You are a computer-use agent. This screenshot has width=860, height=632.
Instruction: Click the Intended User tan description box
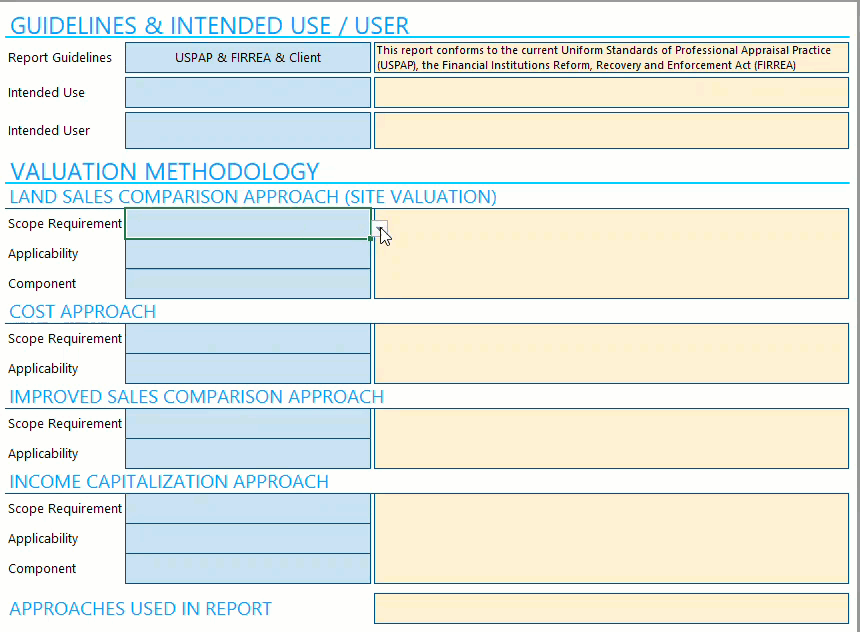click(612, 131)
